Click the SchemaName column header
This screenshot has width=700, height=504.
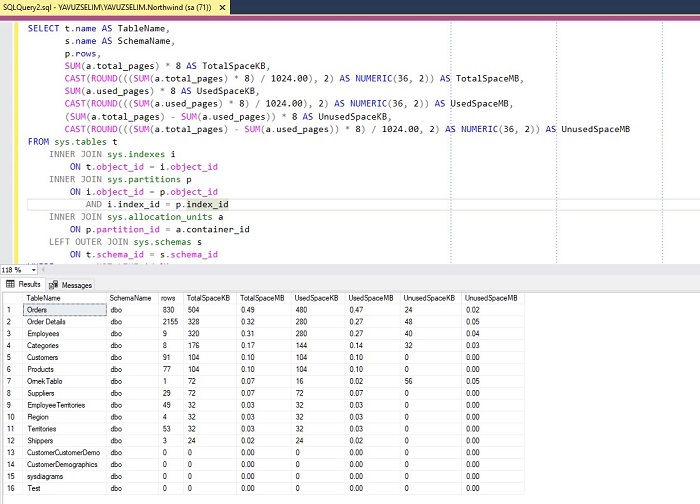click(130, 298)
